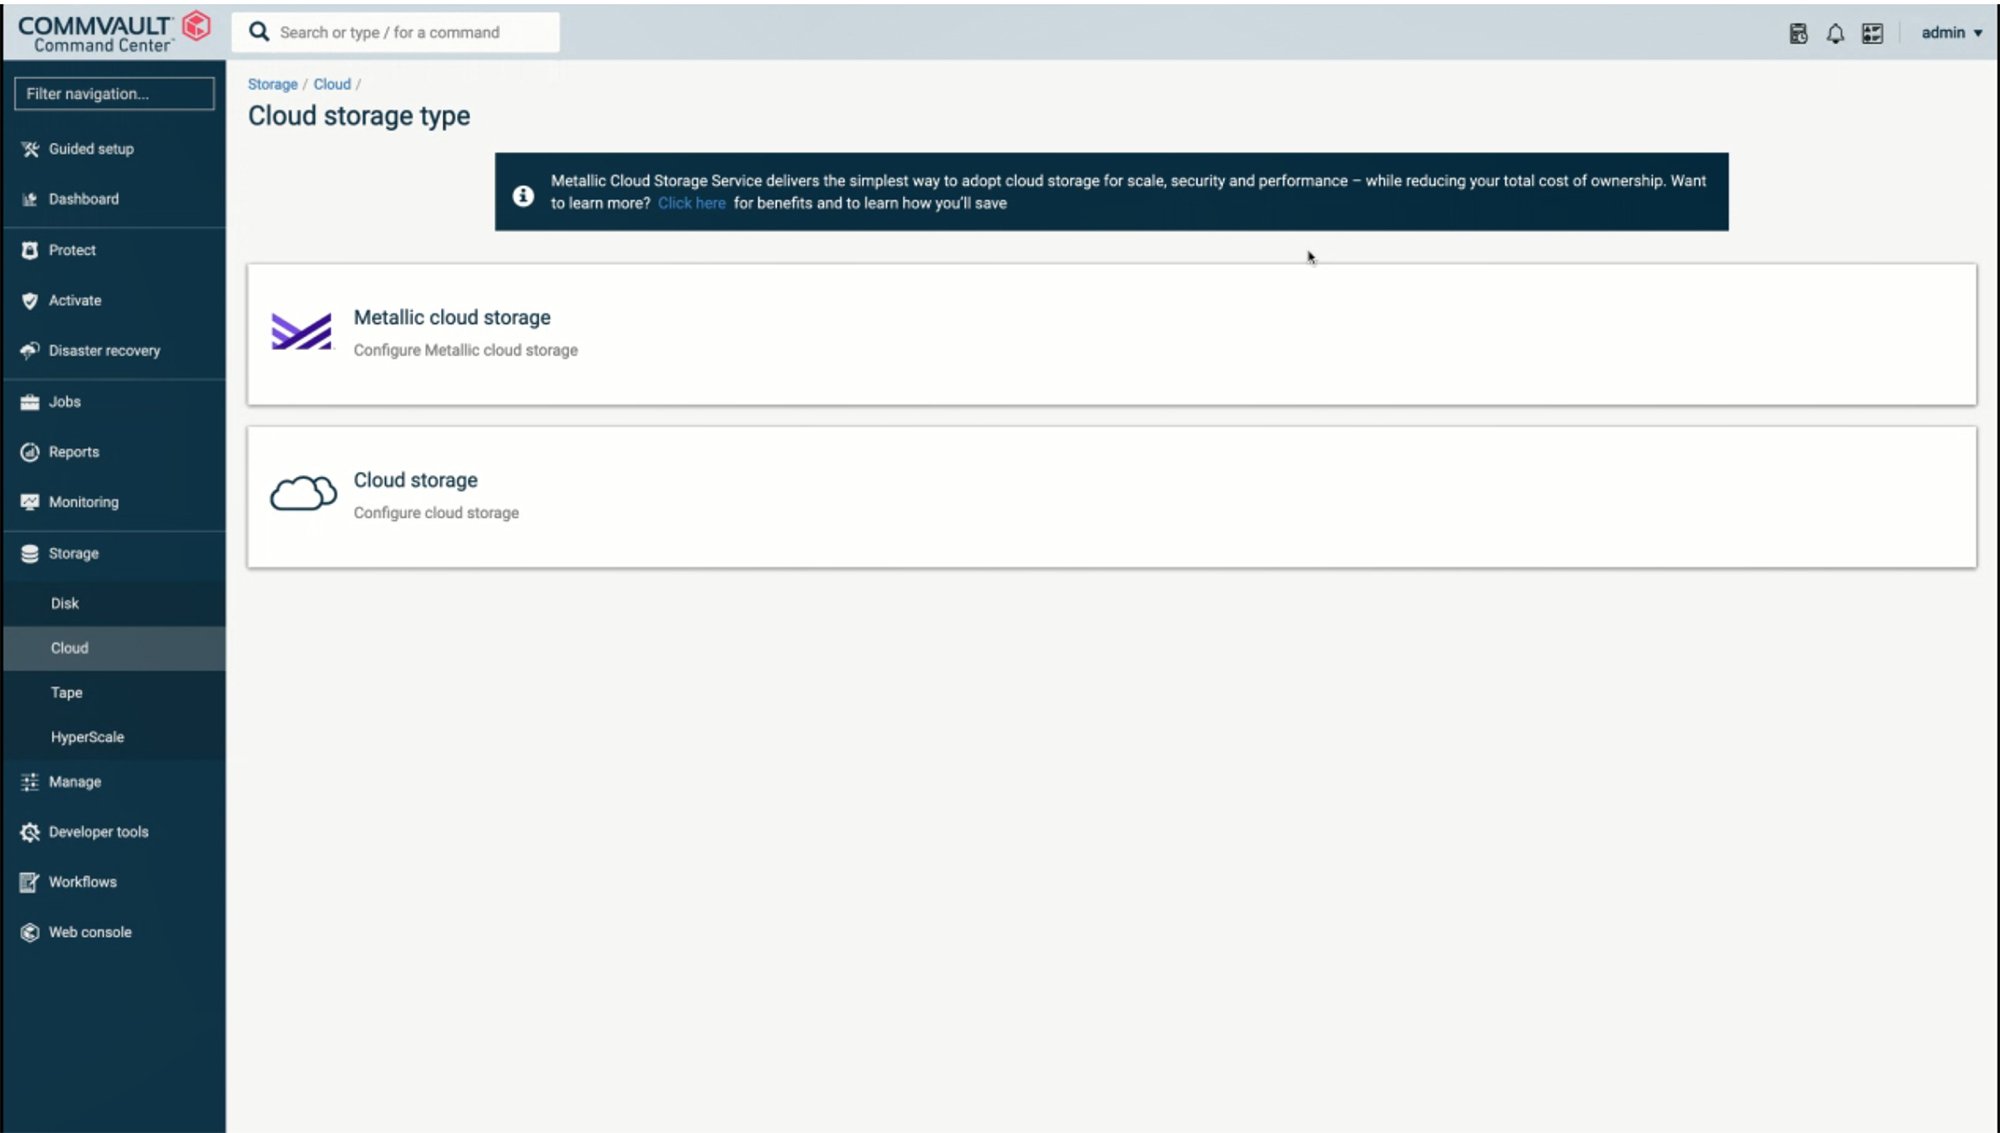Open the Storage breadcrumb link
Screen dimensions: 2000x1133
pyautogui.click(x=272, y=84)
